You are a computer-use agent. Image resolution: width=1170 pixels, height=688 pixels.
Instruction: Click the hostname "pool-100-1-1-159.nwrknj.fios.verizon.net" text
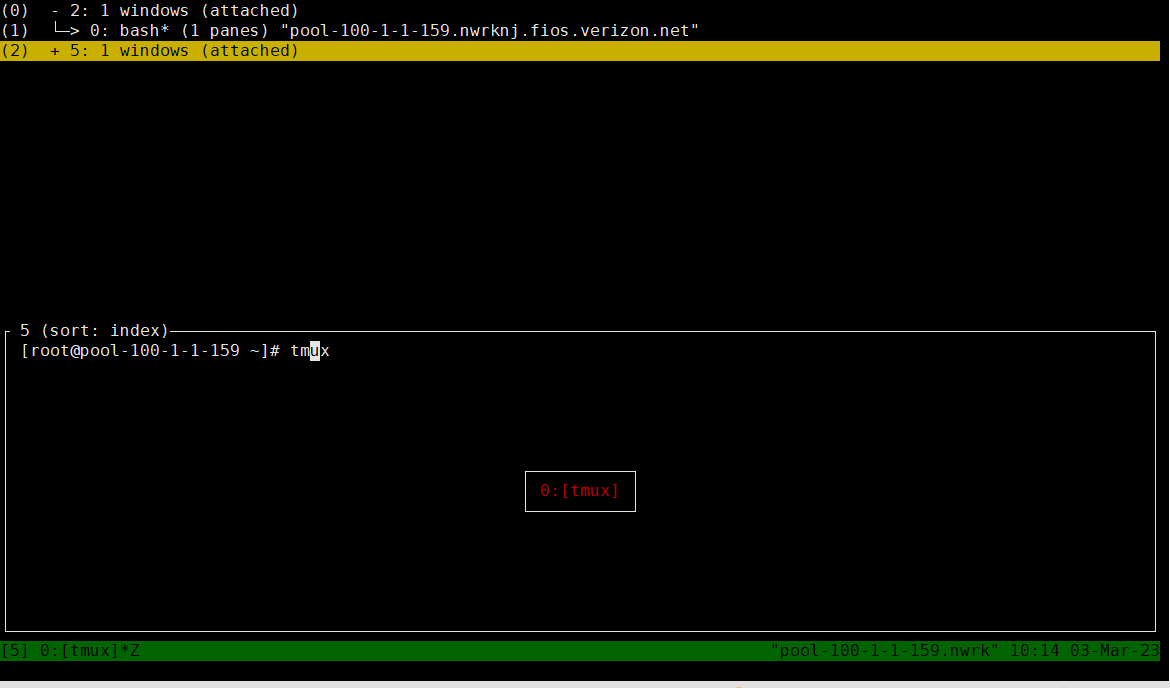pyautogui.click(x=489, y=31)
